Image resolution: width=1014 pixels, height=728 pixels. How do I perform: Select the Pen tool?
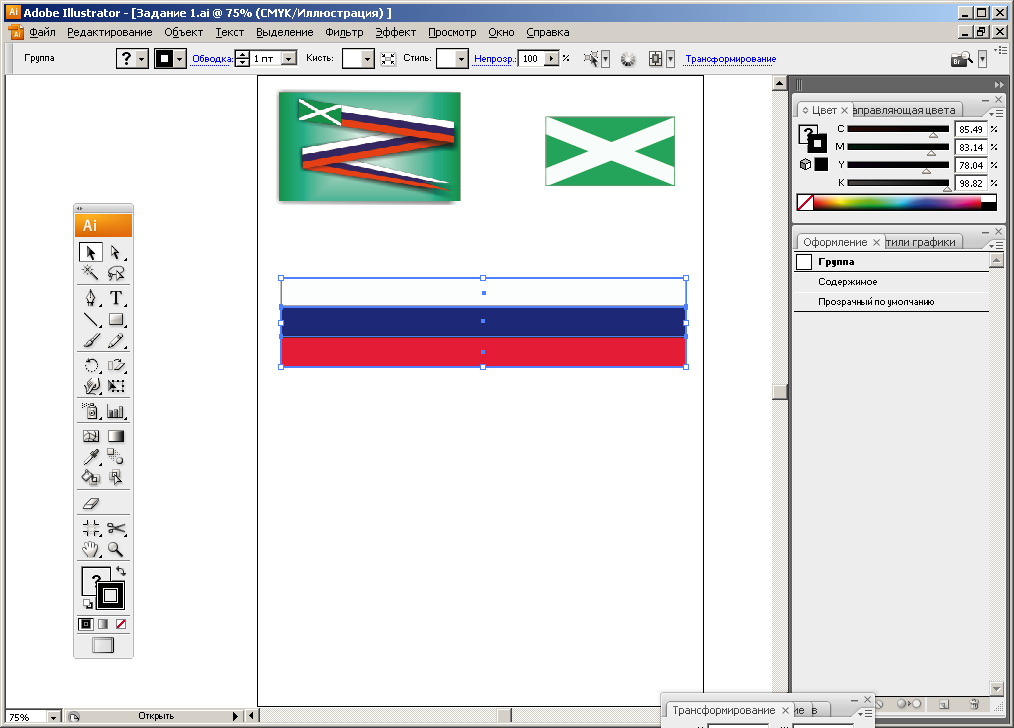coord(91,297)
